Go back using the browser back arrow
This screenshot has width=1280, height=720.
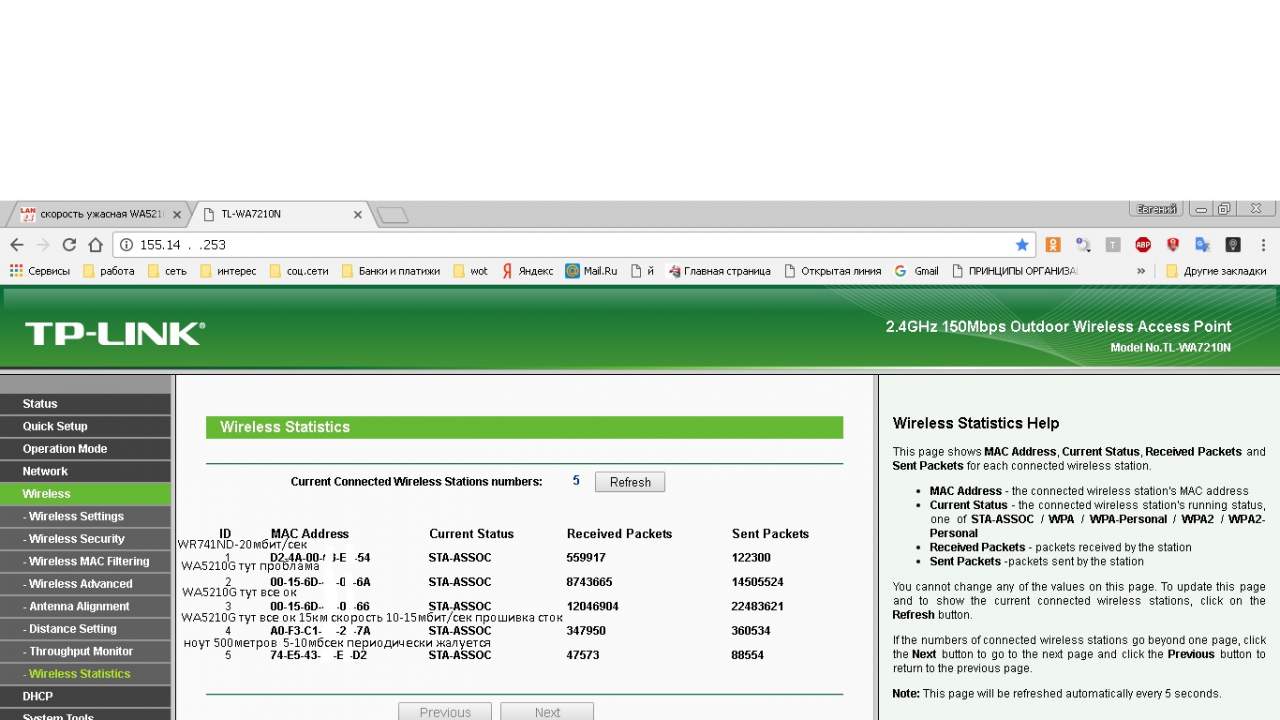(17, 245)
